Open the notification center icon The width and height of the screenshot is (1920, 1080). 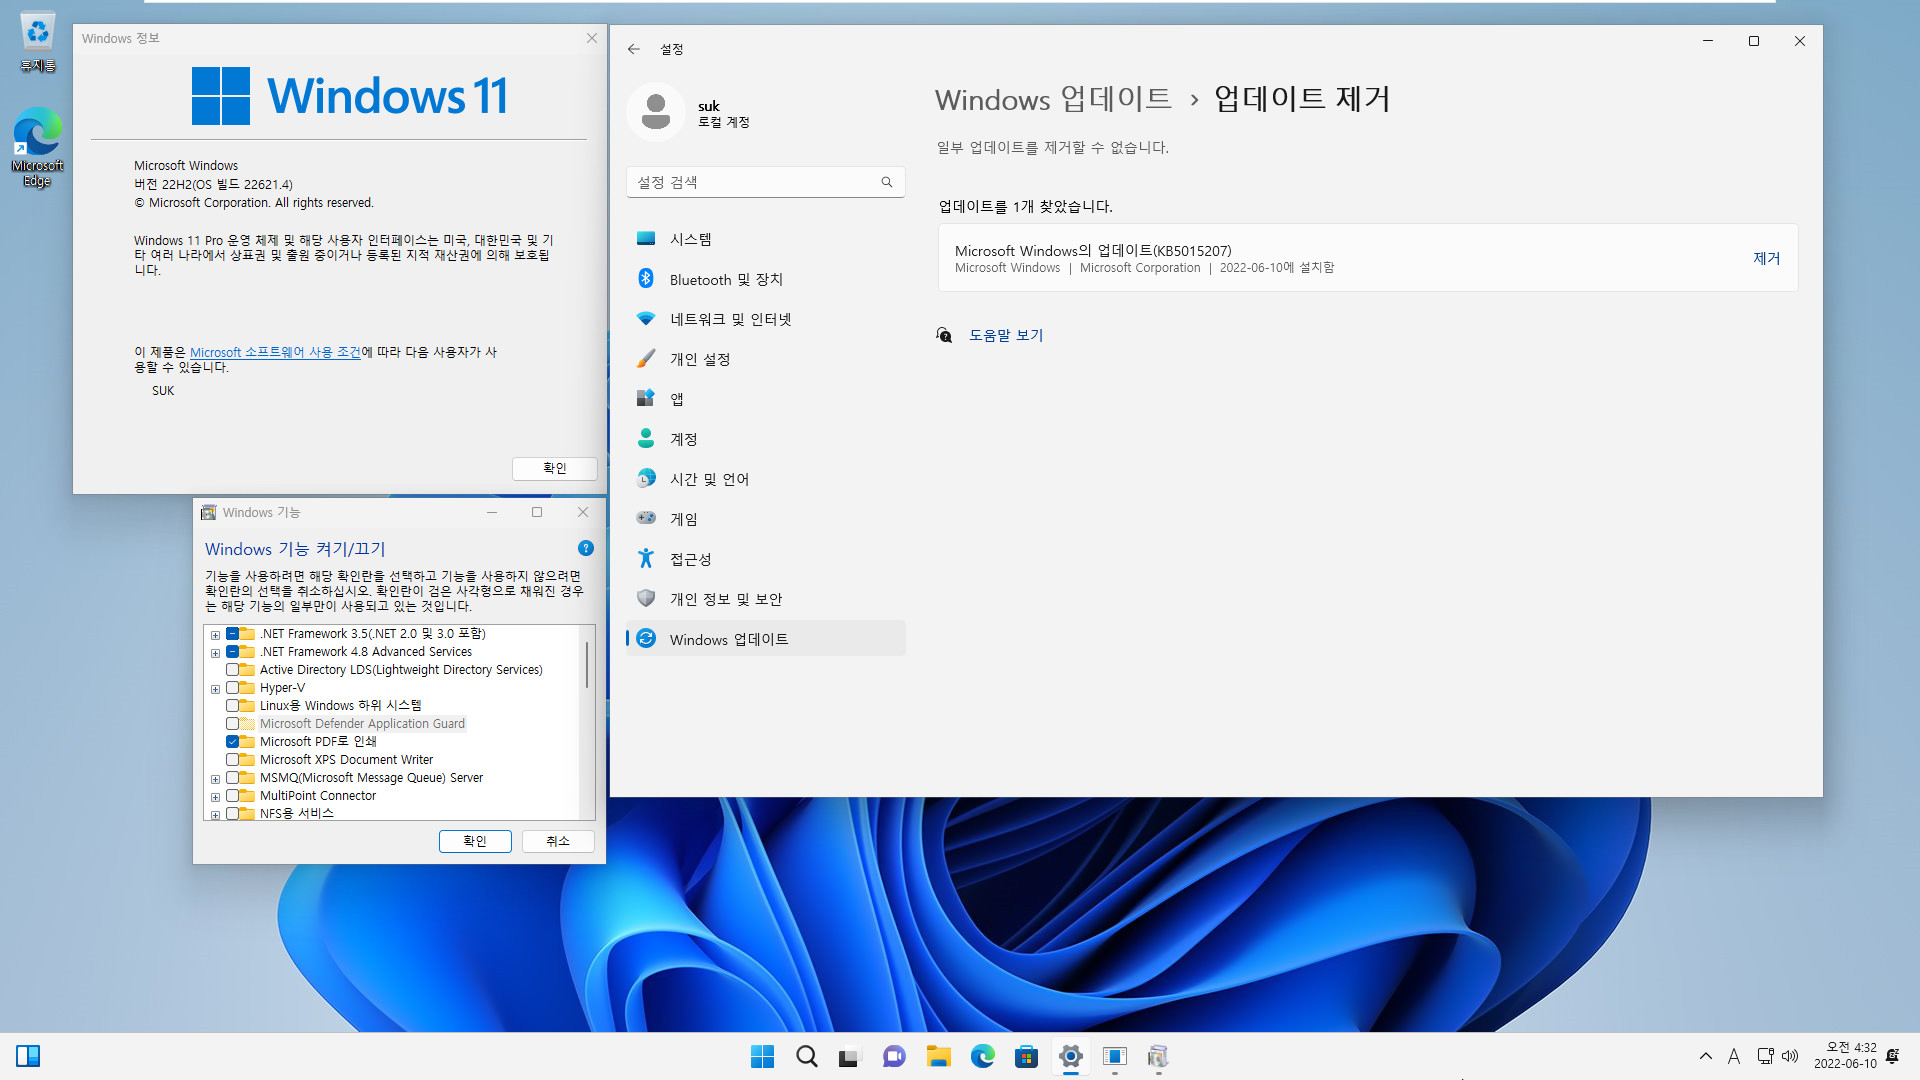pyautogui.click(x=1892, y=1056)
